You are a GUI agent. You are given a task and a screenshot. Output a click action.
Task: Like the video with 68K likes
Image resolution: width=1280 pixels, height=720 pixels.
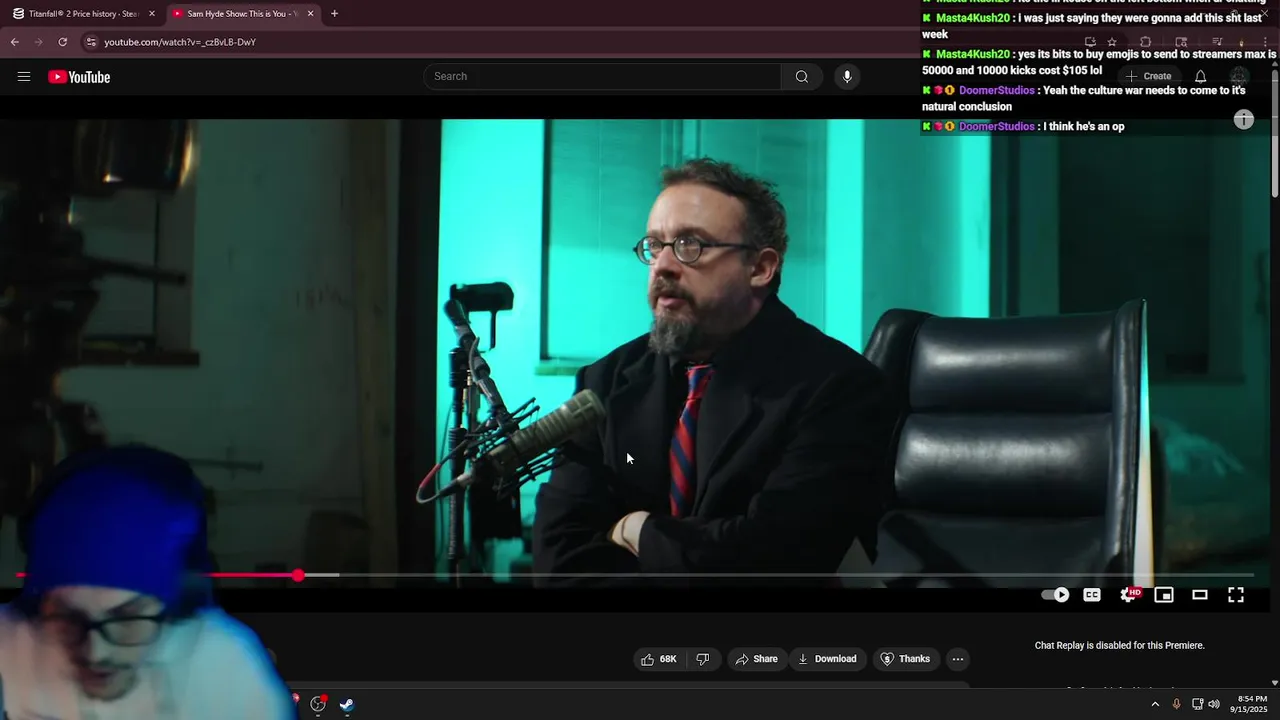click(x=659, y=659)
